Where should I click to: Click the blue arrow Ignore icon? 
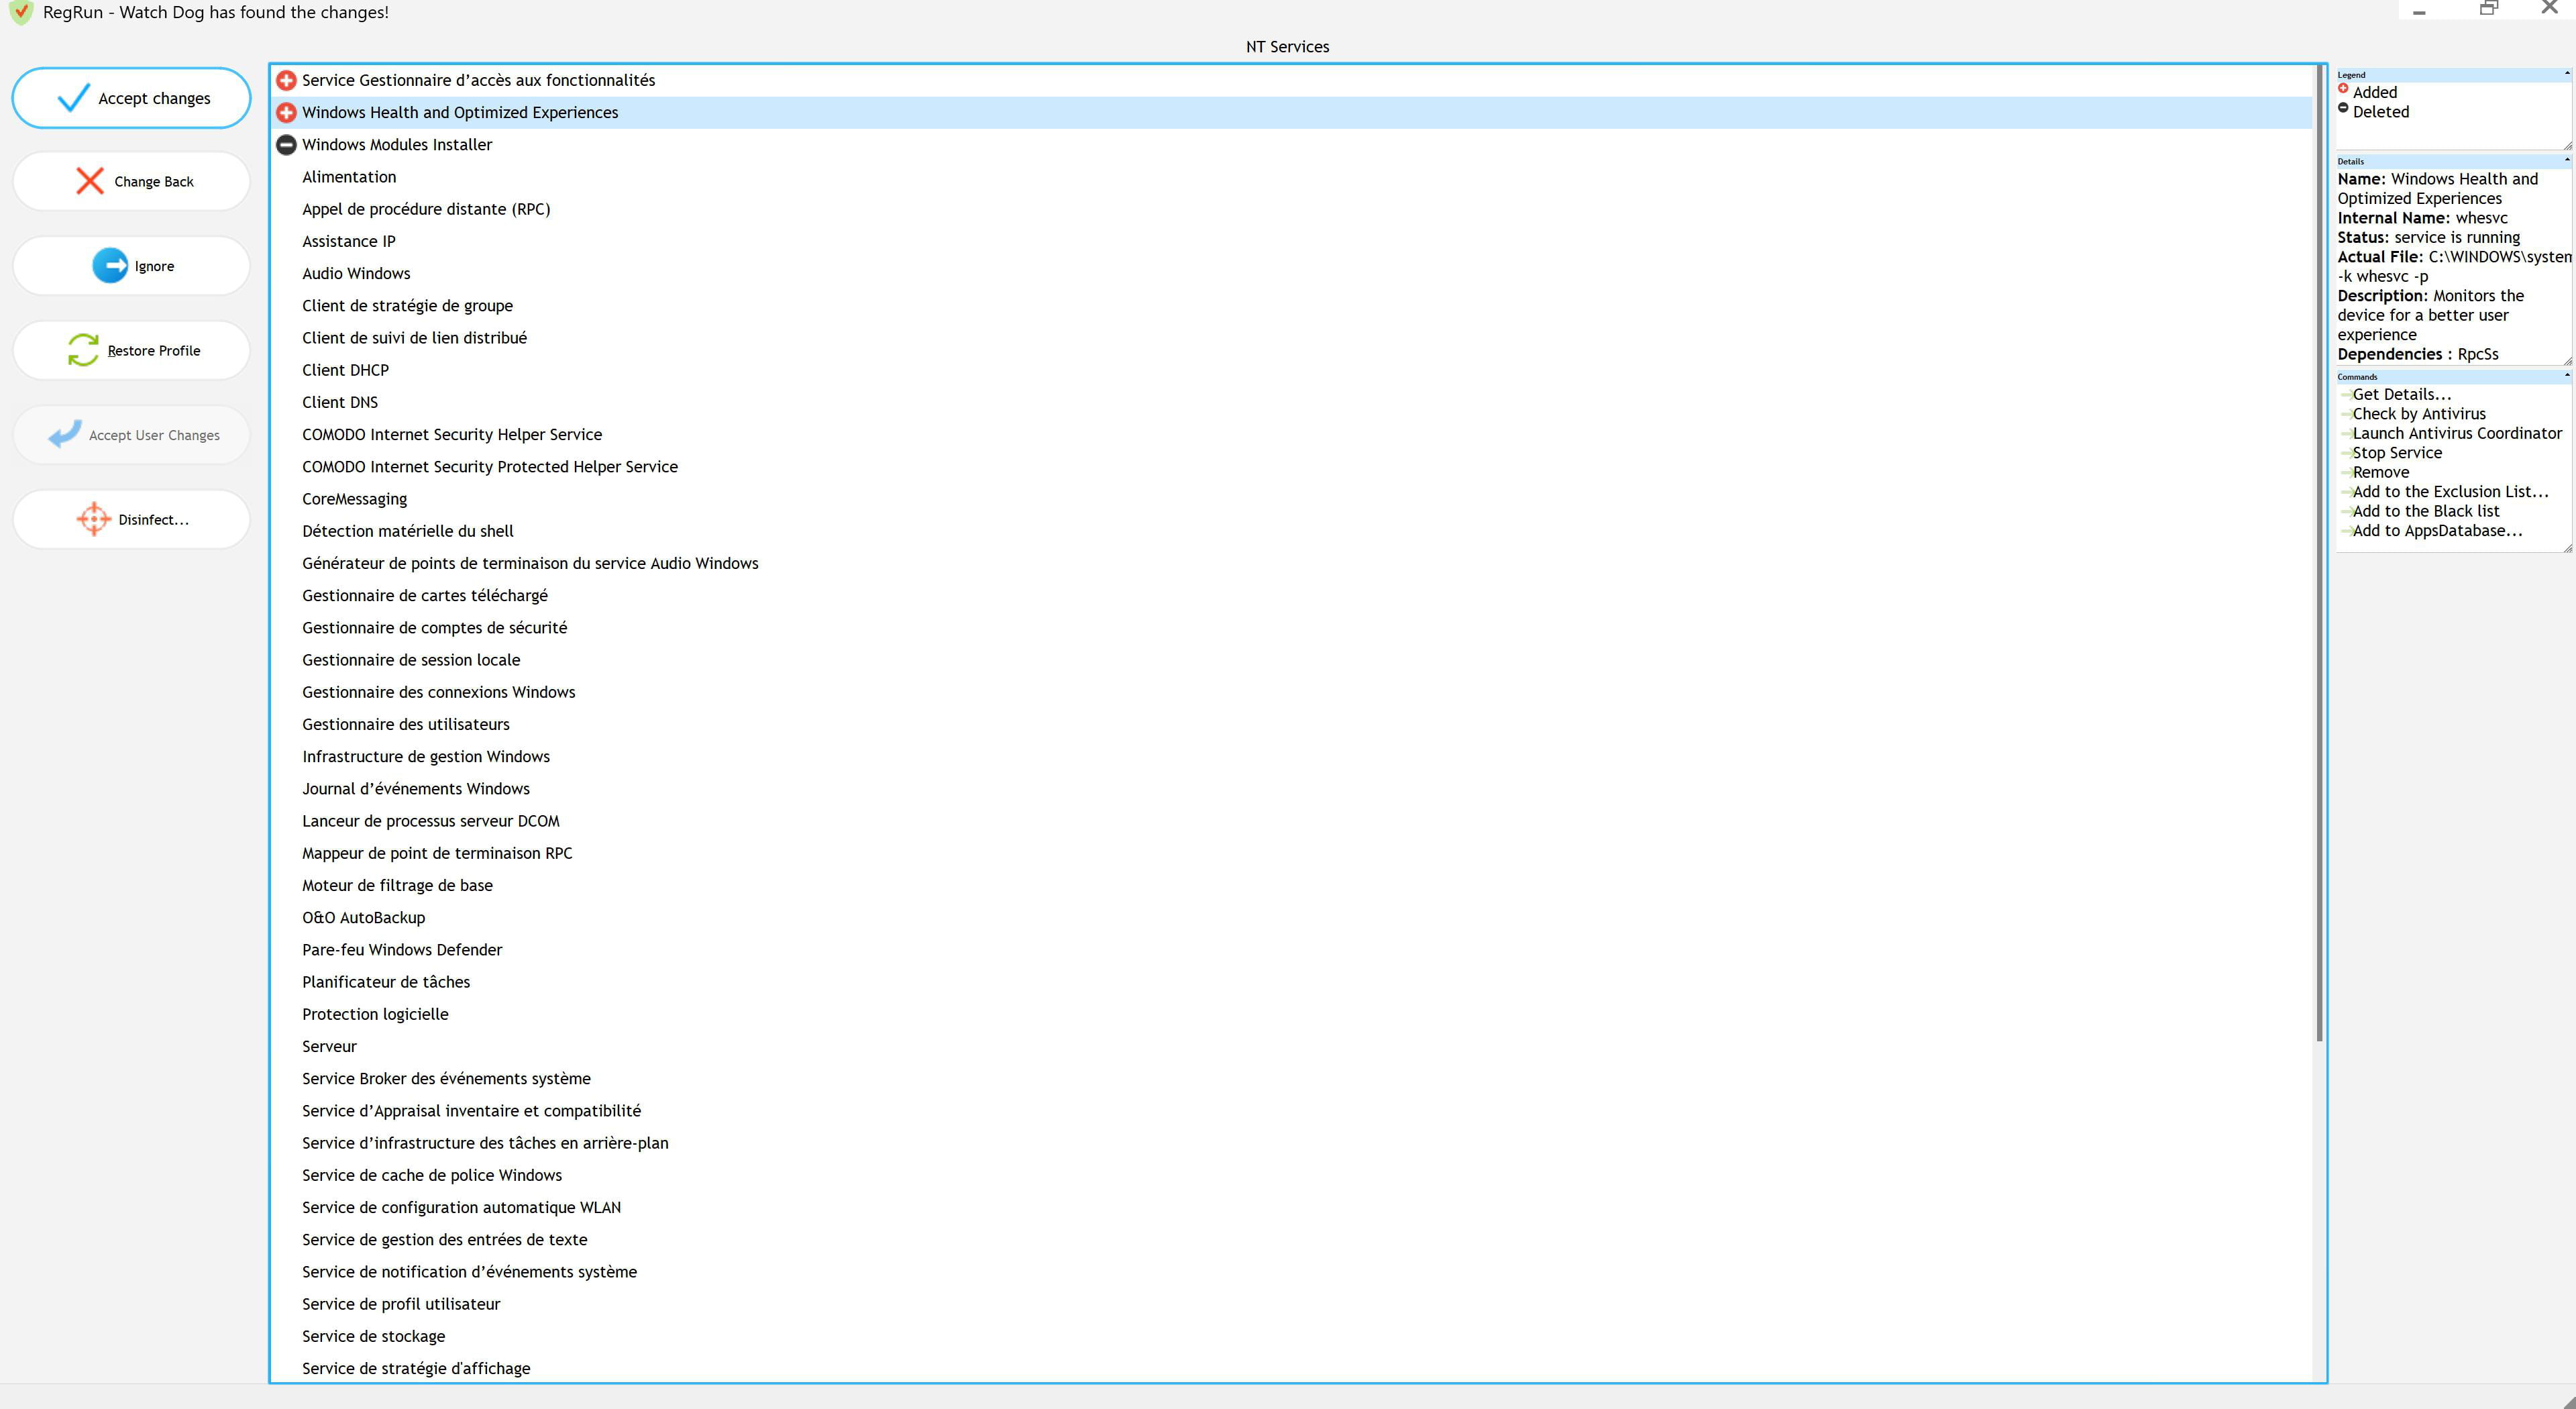click(x=110, y=265)
